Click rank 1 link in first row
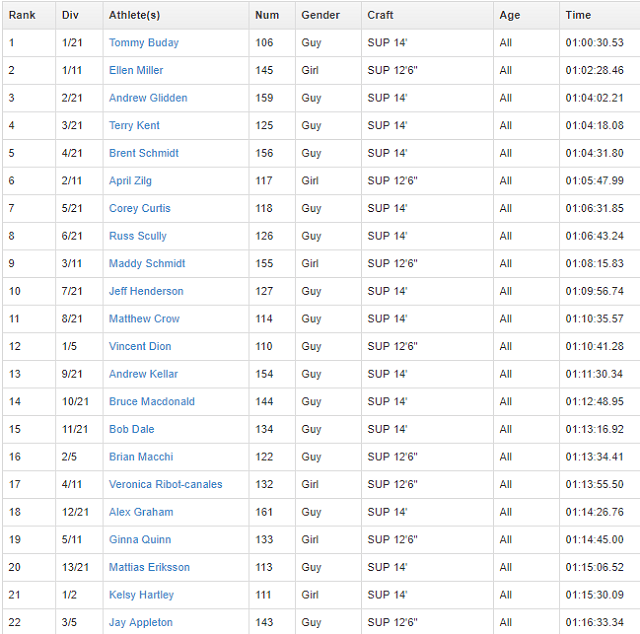640x634 pixels. [x=12, y=43]
